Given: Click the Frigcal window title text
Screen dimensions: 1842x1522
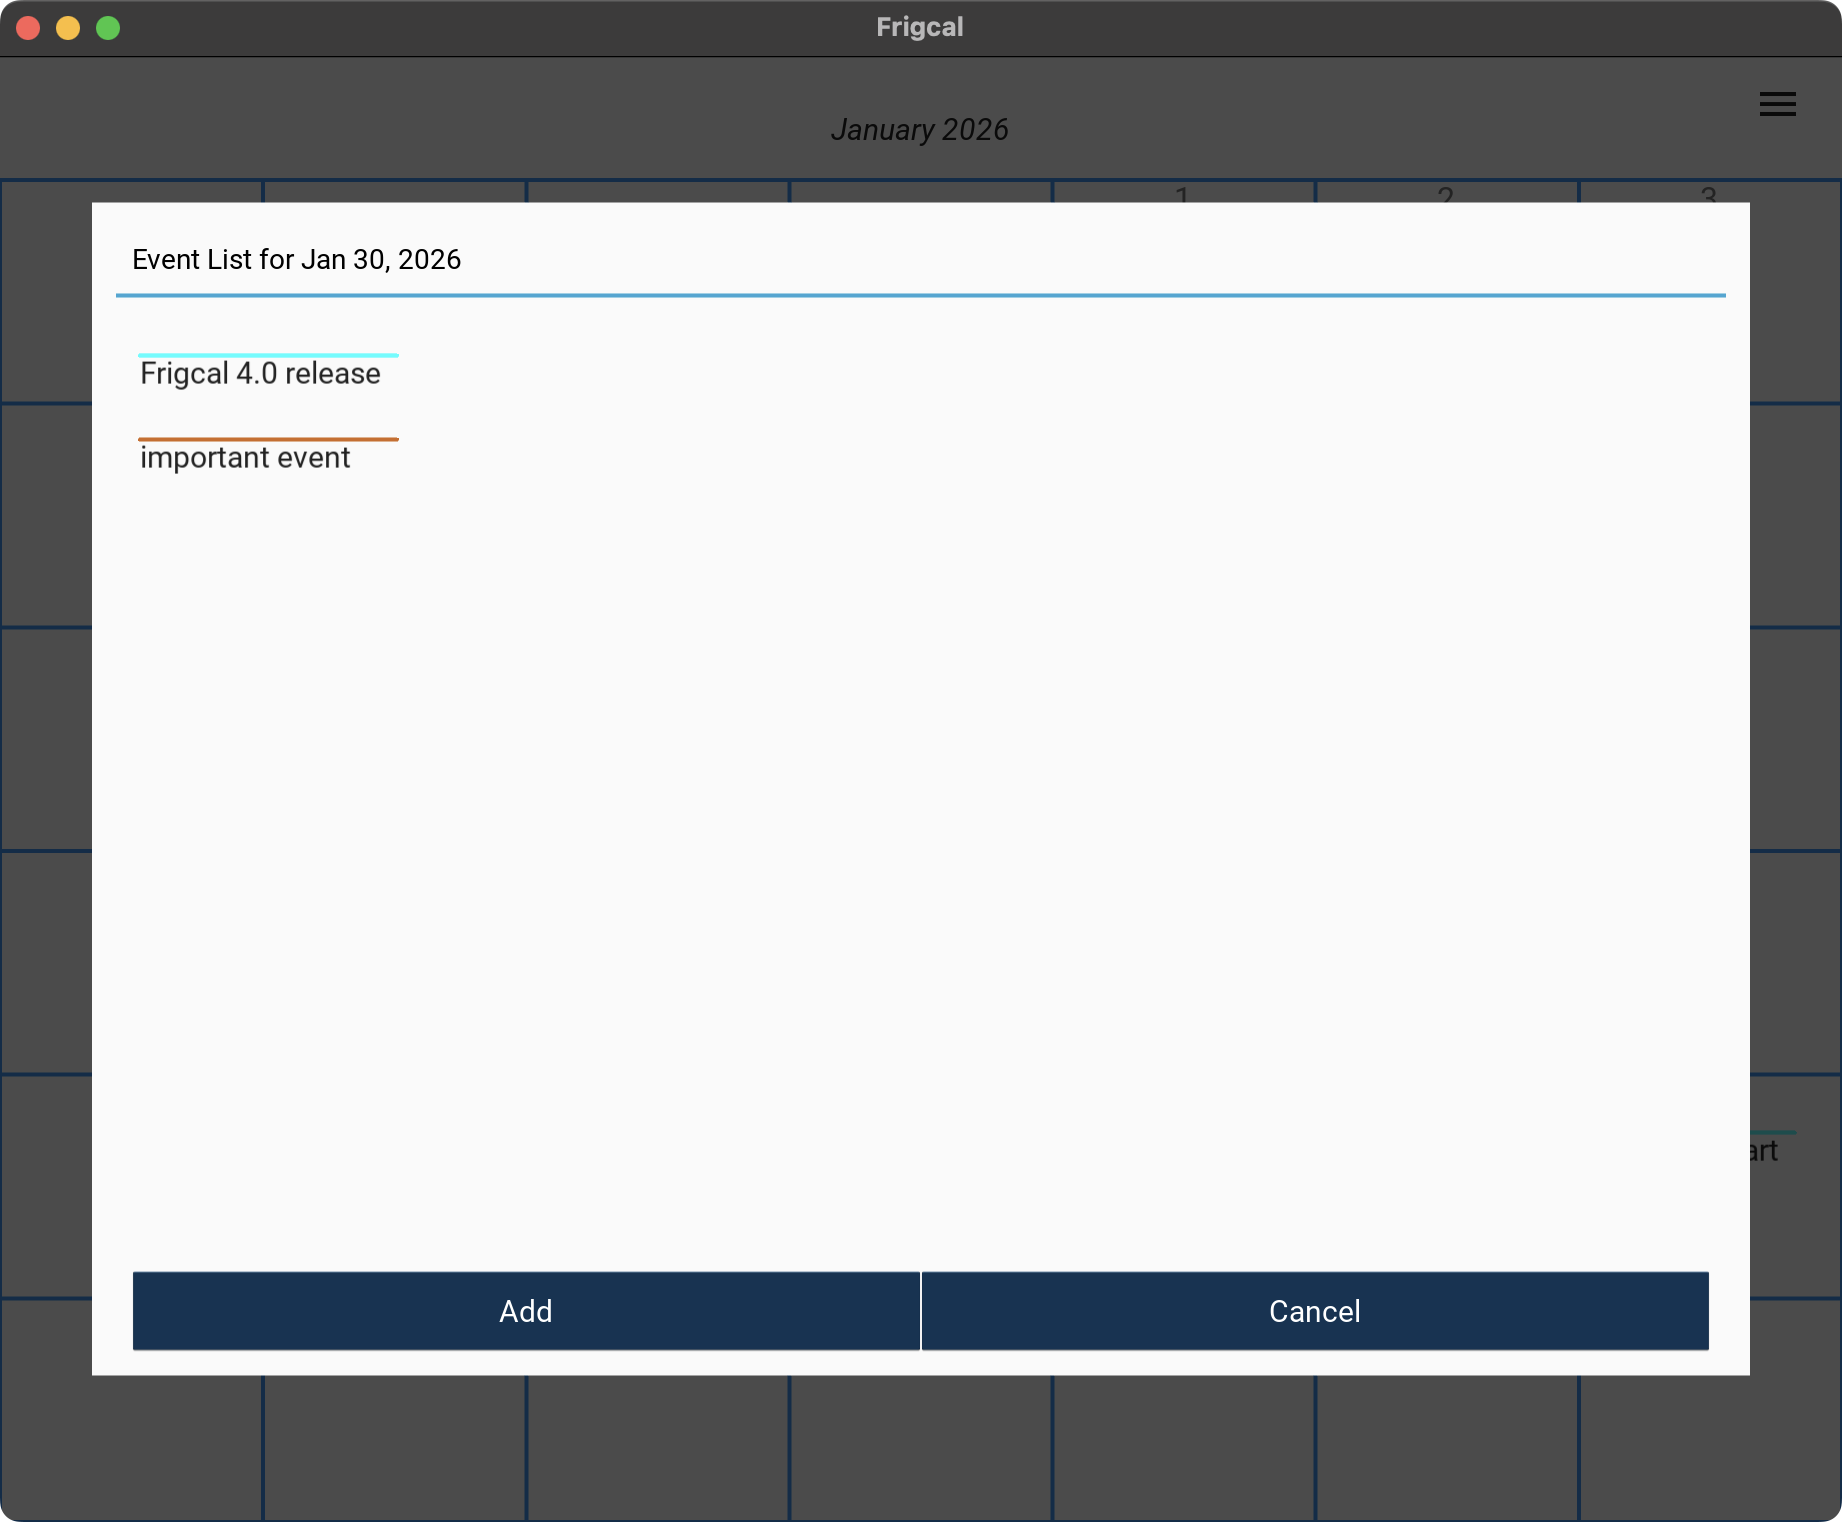Looking at the screenshot, I should tap(919, 27).
